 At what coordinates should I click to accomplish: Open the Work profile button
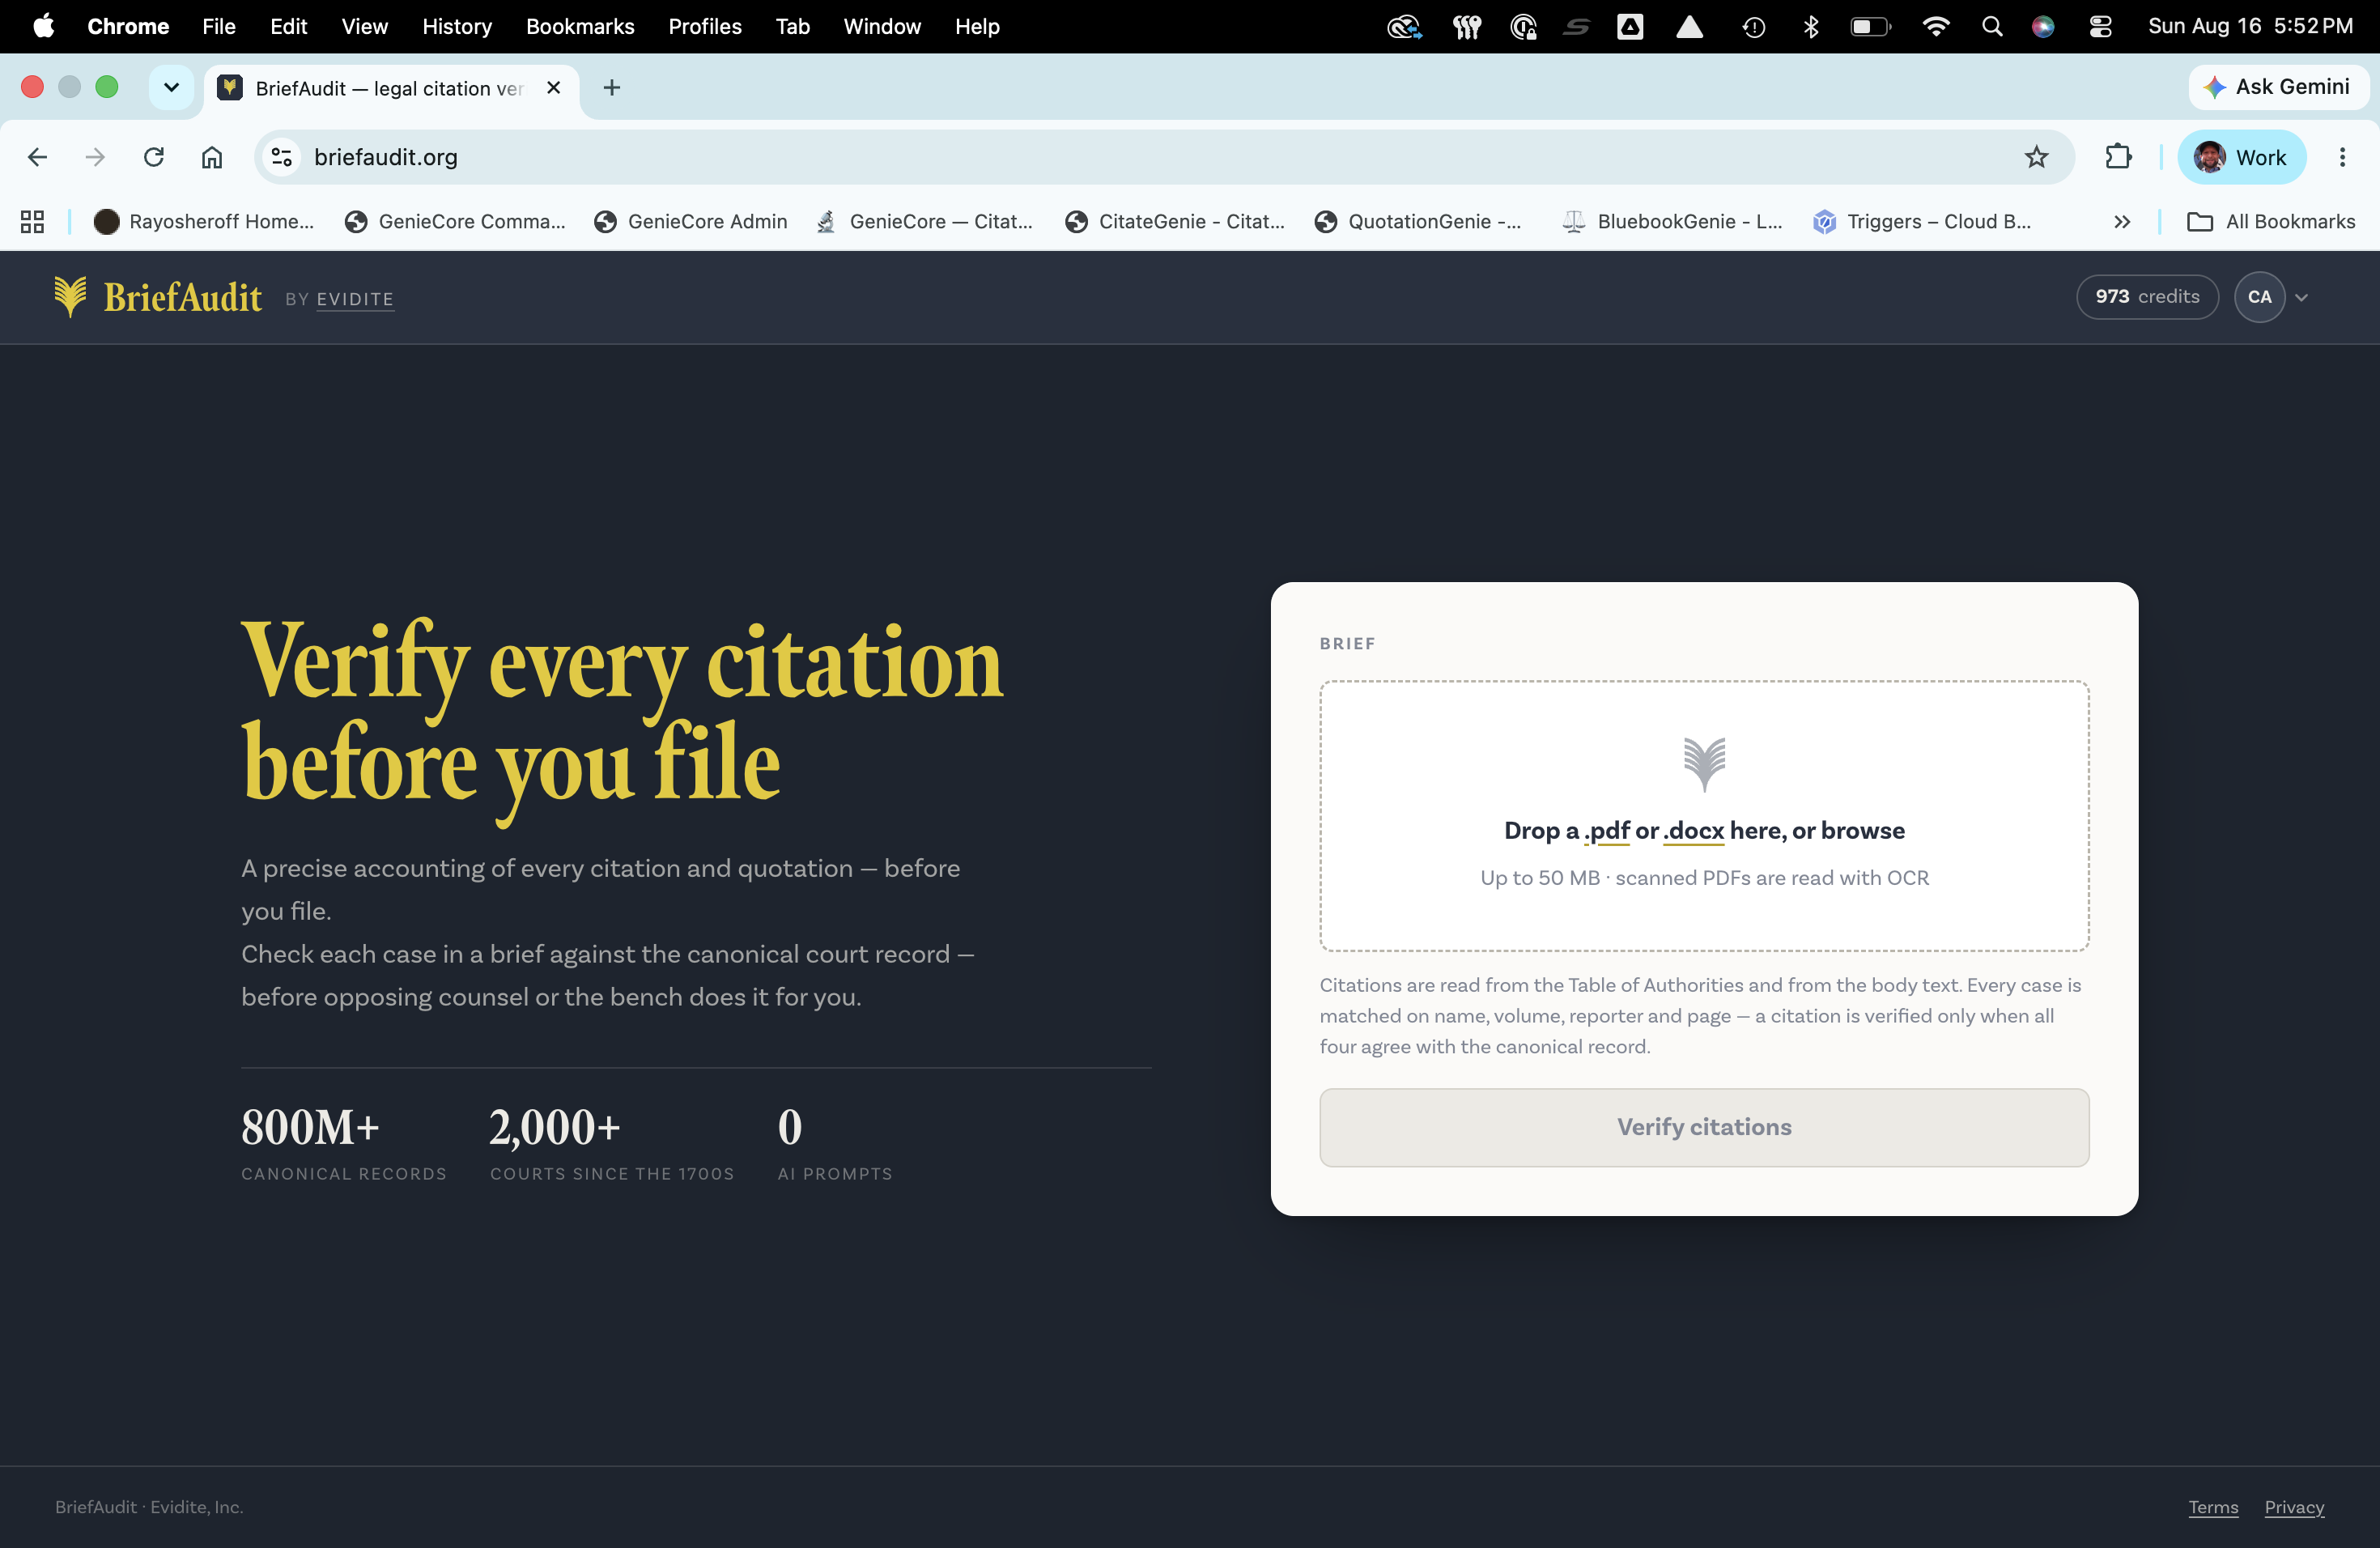pyautogui.click(x=2241, y=157)
